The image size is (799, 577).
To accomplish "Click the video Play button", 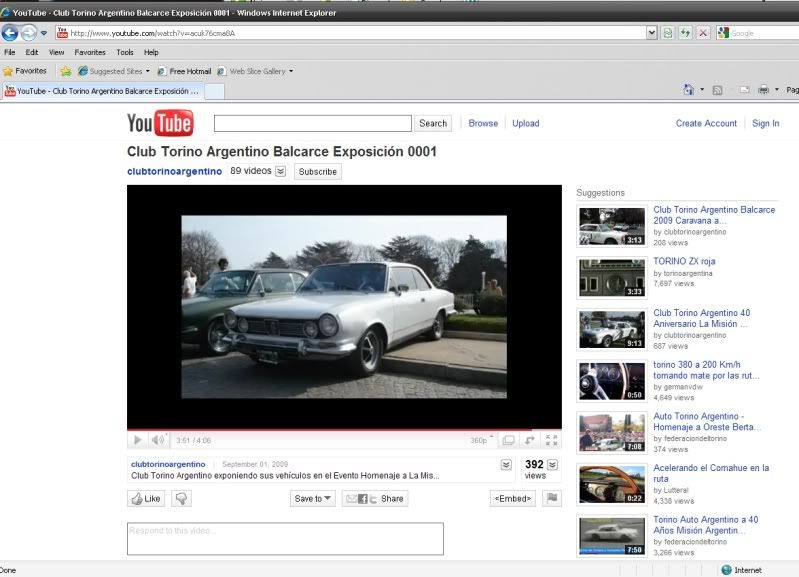I will coord(137,440).
